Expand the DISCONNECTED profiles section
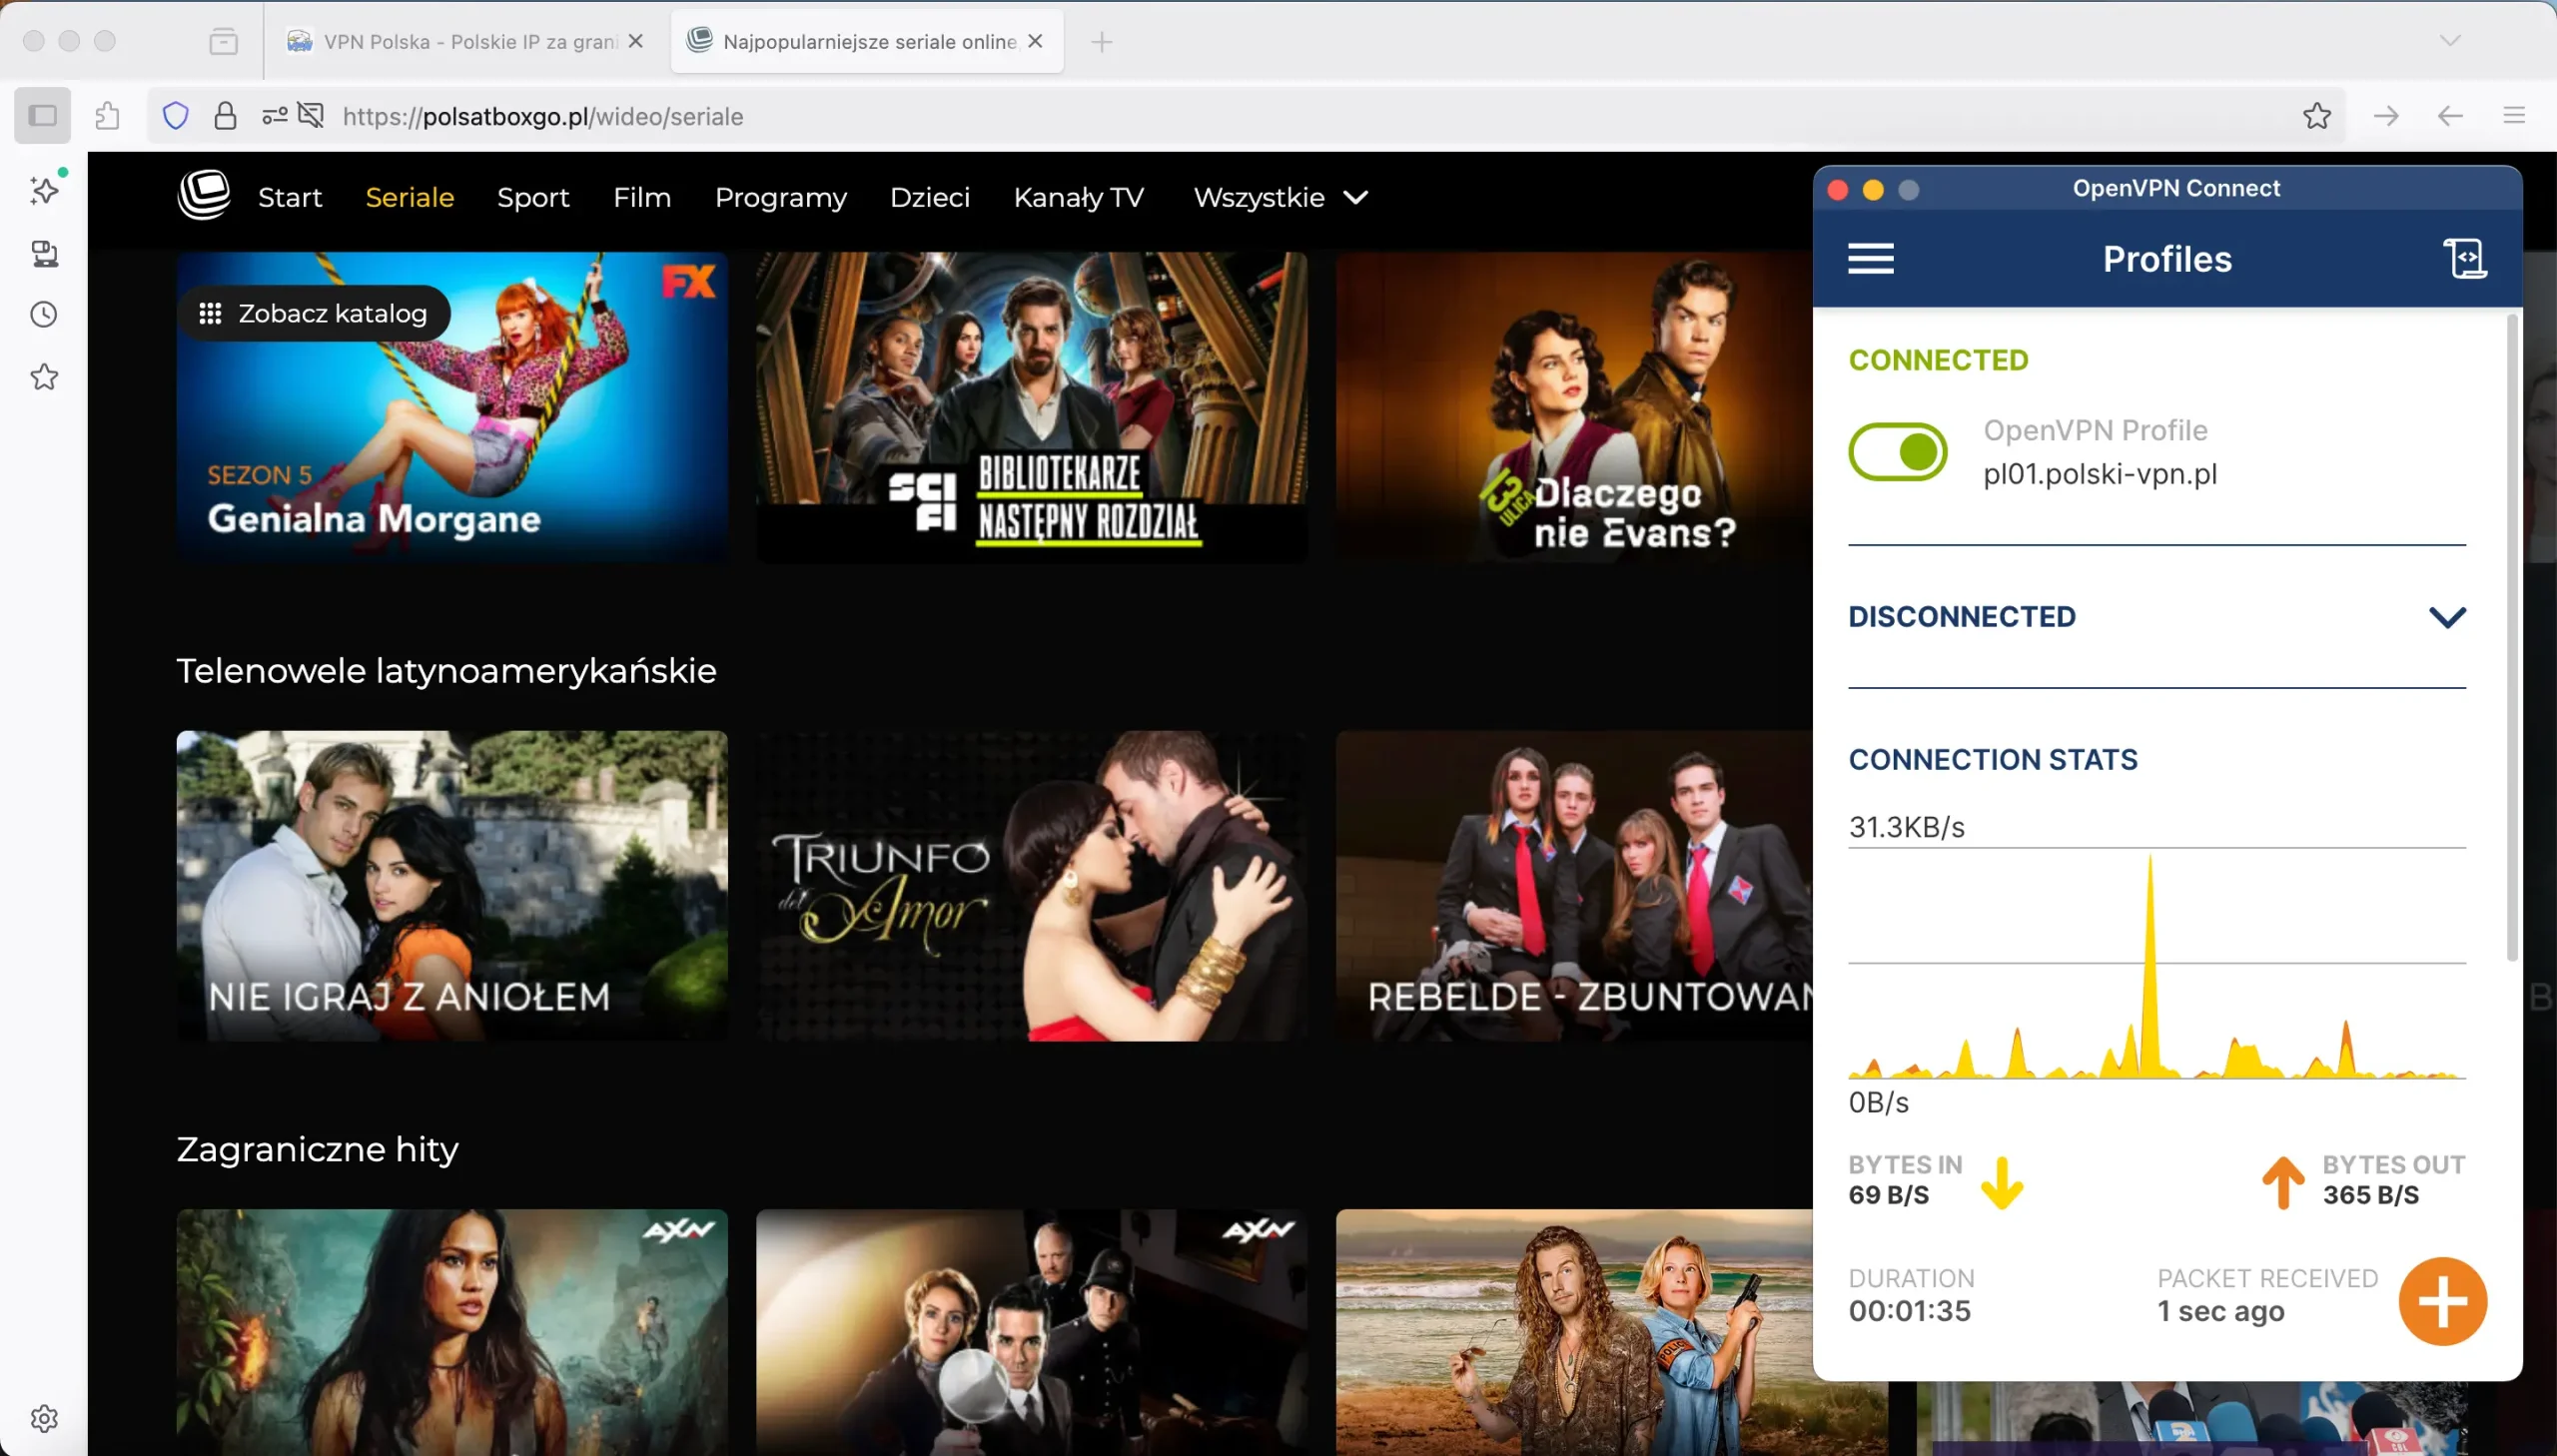Screen dimensions: 2557x1456 point(2447,616)
